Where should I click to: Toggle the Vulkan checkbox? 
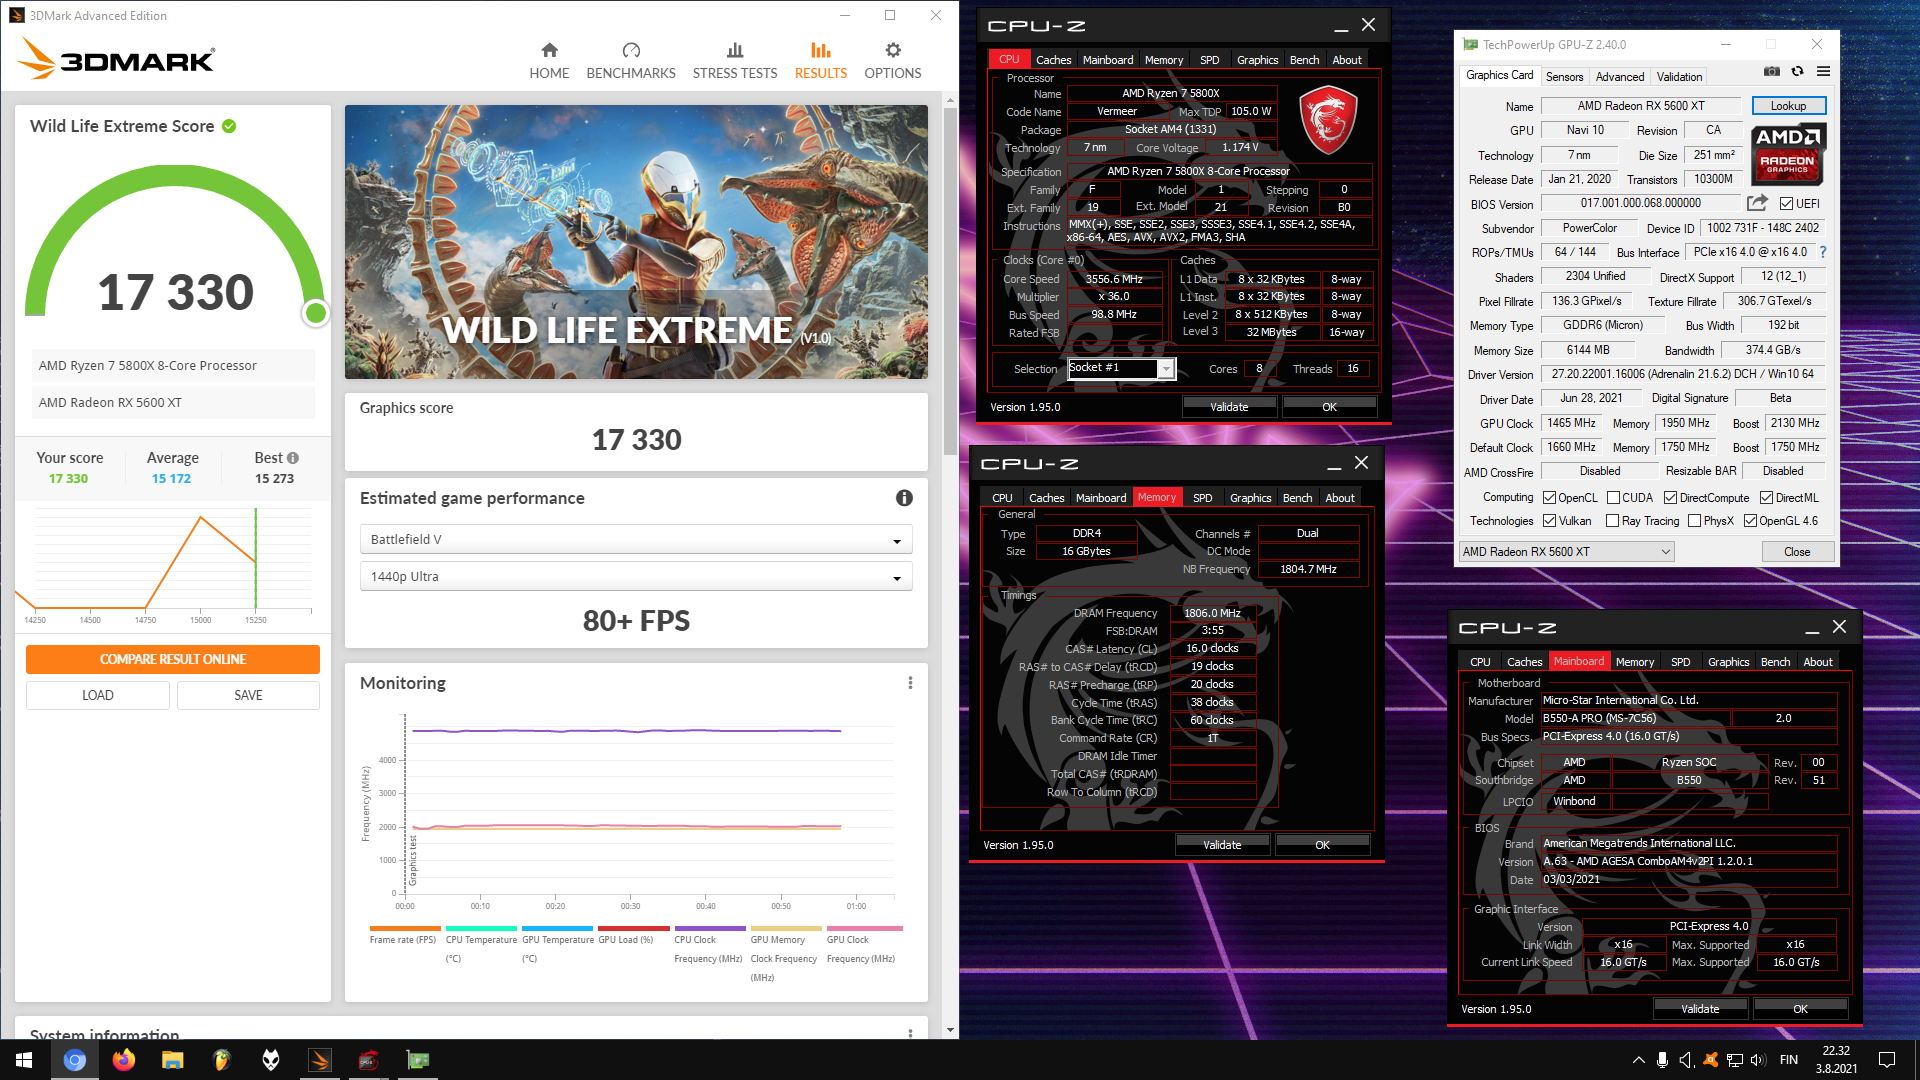point(1549,521)
